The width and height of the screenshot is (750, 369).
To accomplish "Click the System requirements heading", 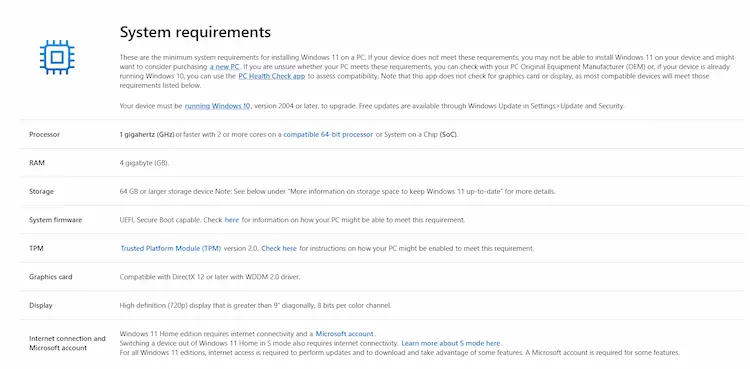I will click(195, 32).
